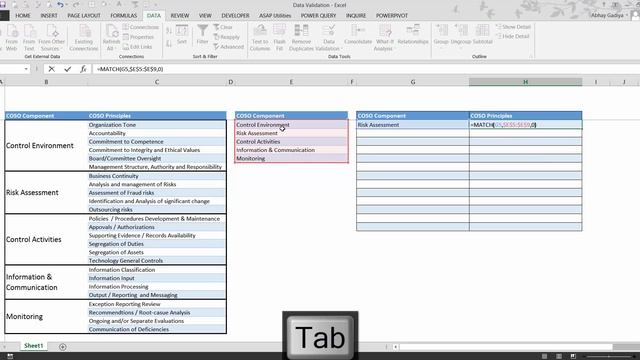This screenshot has height=360, width=640.
Task: Confirm formula with checkmark icon
Action: pyautogui.click(x=67, y=69)
